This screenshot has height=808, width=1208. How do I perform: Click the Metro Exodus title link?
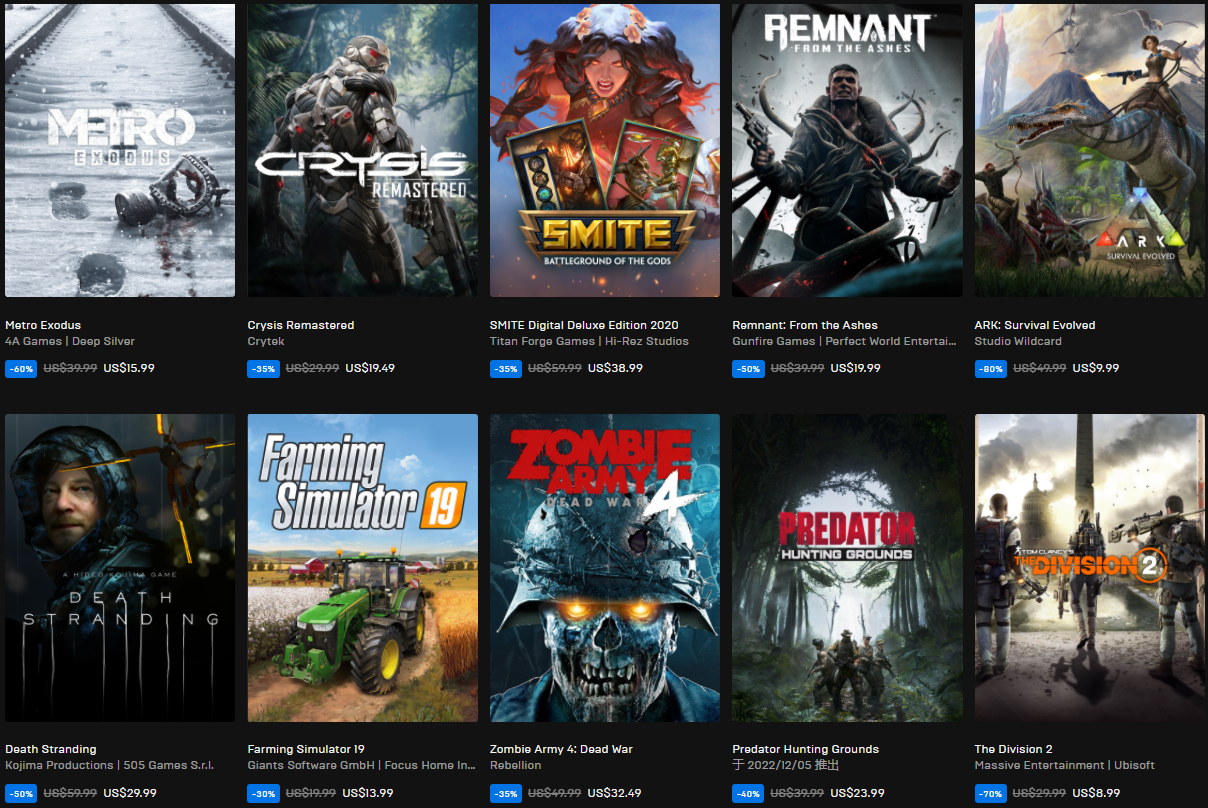(43, 325)
